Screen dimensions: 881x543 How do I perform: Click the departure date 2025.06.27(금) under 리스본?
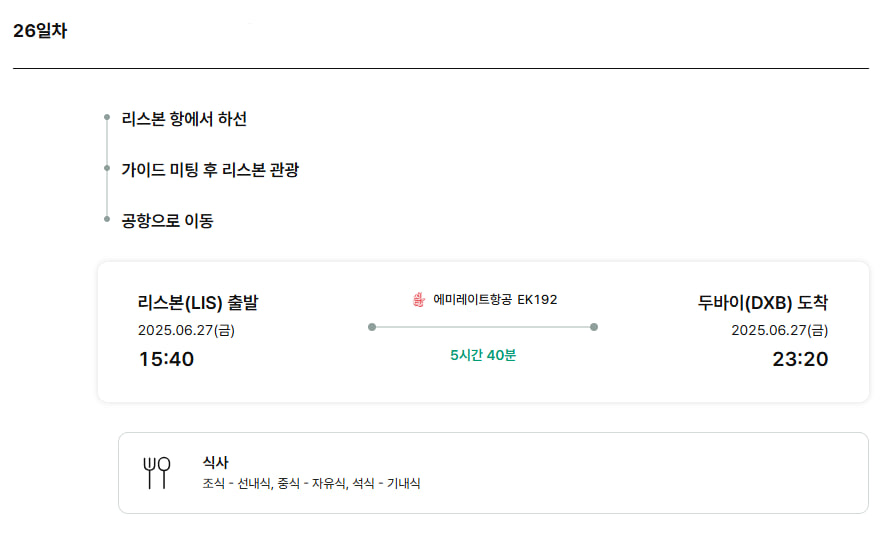pyautogui.click(x=186, y=330)
